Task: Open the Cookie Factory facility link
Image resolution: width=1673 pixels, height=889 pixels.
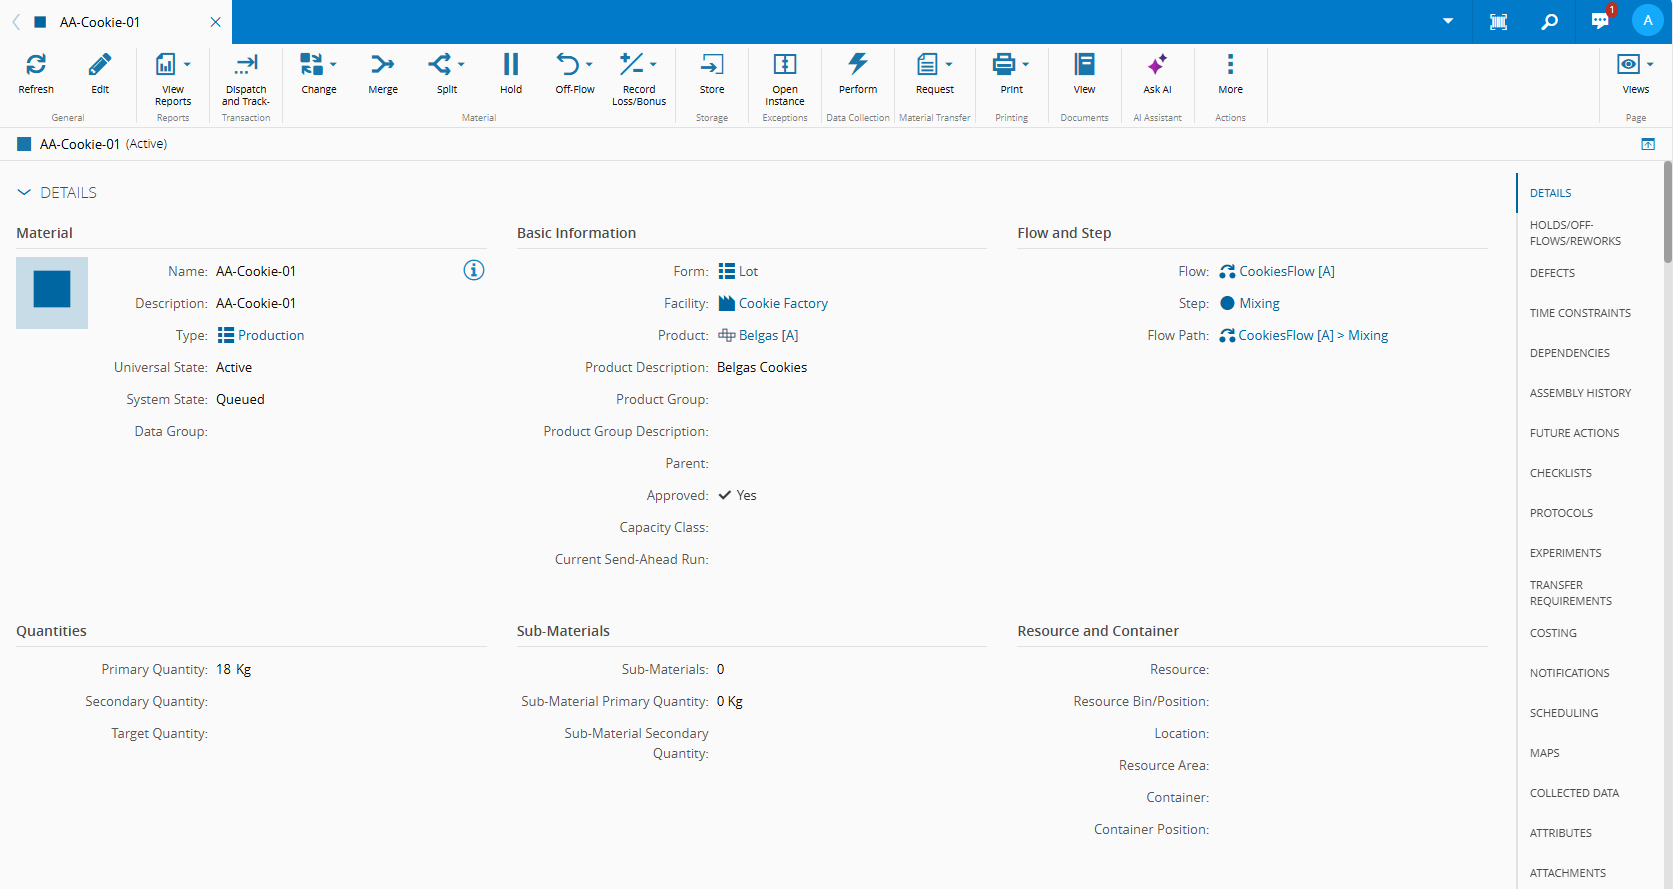Action: click(x=783, y=303)
